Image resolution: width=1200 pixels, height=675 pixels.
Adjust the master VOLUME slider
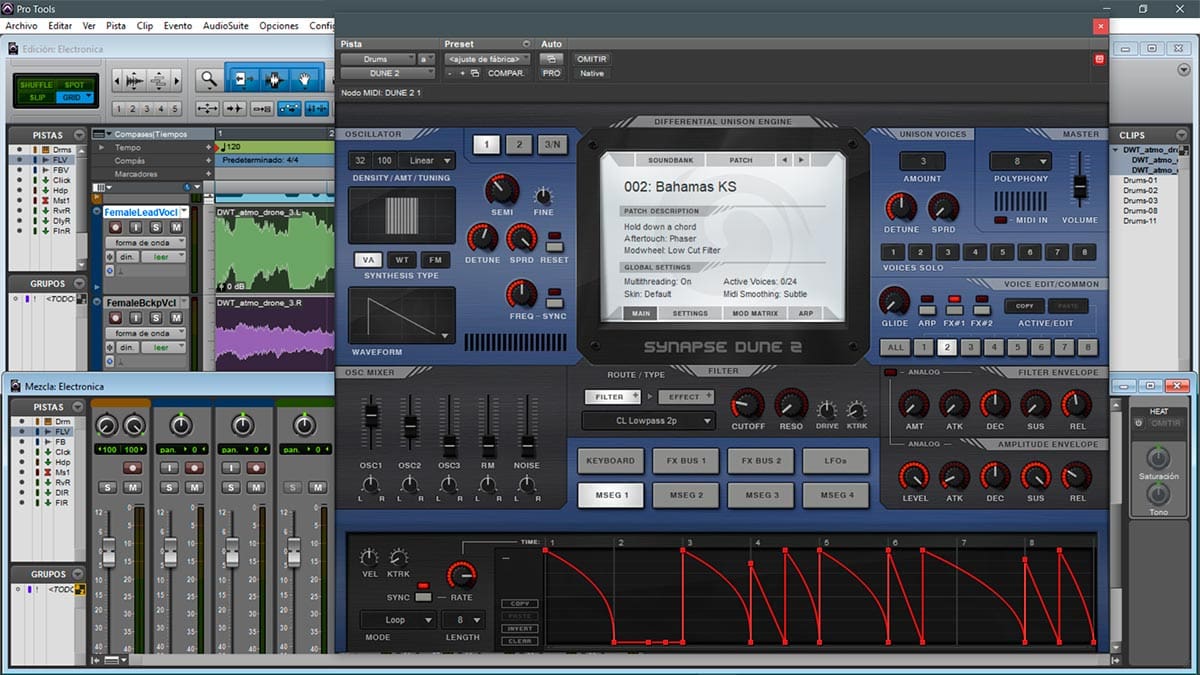pos(1080,186)
